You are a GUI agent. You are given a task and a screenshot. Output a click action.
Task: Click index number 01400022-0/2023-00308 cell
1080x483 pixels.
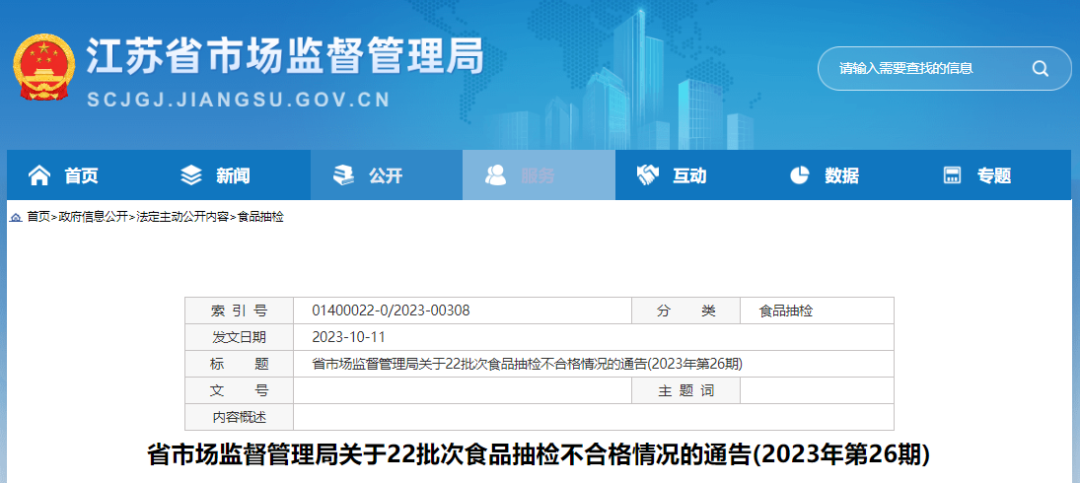[391, 311]
